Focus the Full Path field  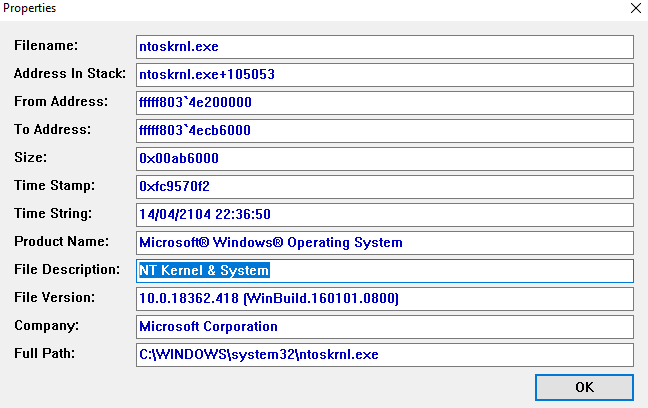pos(385,355)
